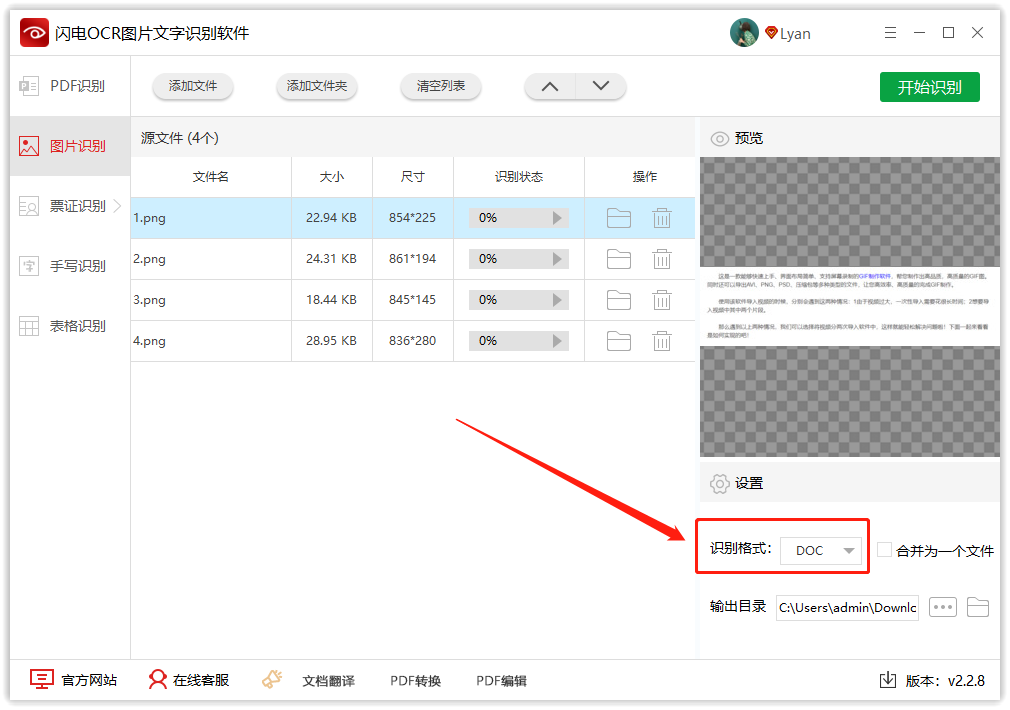Switch to 票证识别 mode in sidebar
The width and height of the screenshot is (1010, 710).
(x=66, y=206)
